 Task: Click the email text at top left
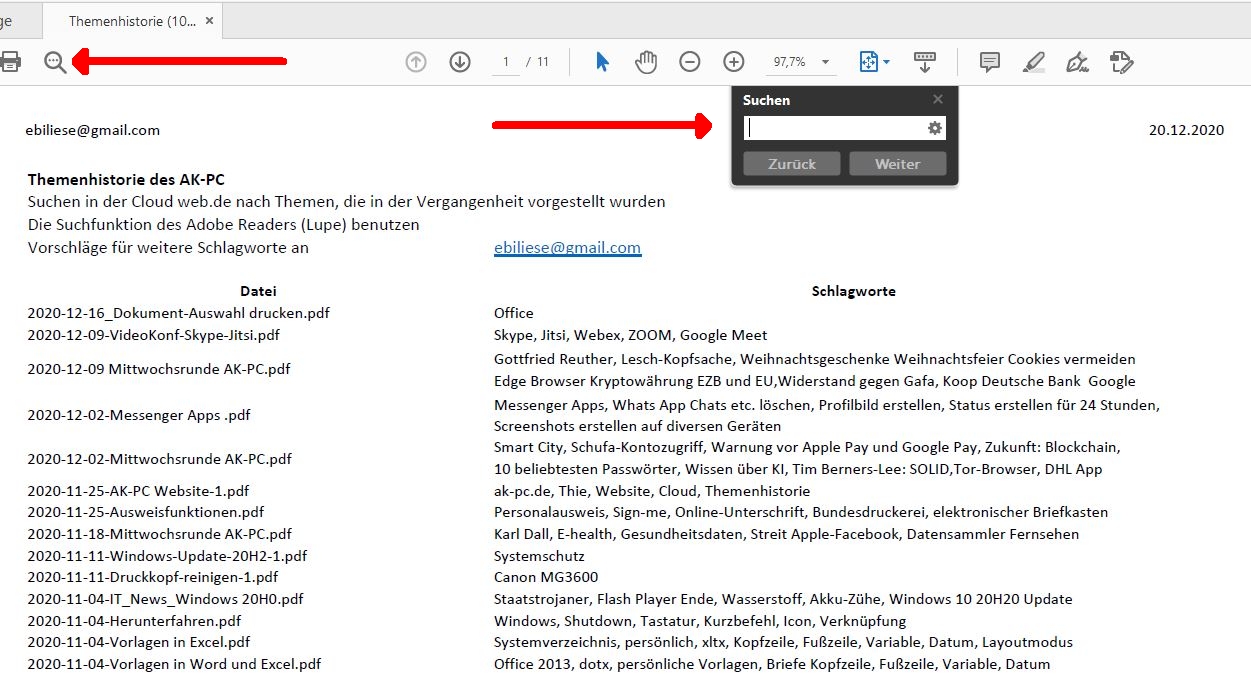(x=93, y=130)
